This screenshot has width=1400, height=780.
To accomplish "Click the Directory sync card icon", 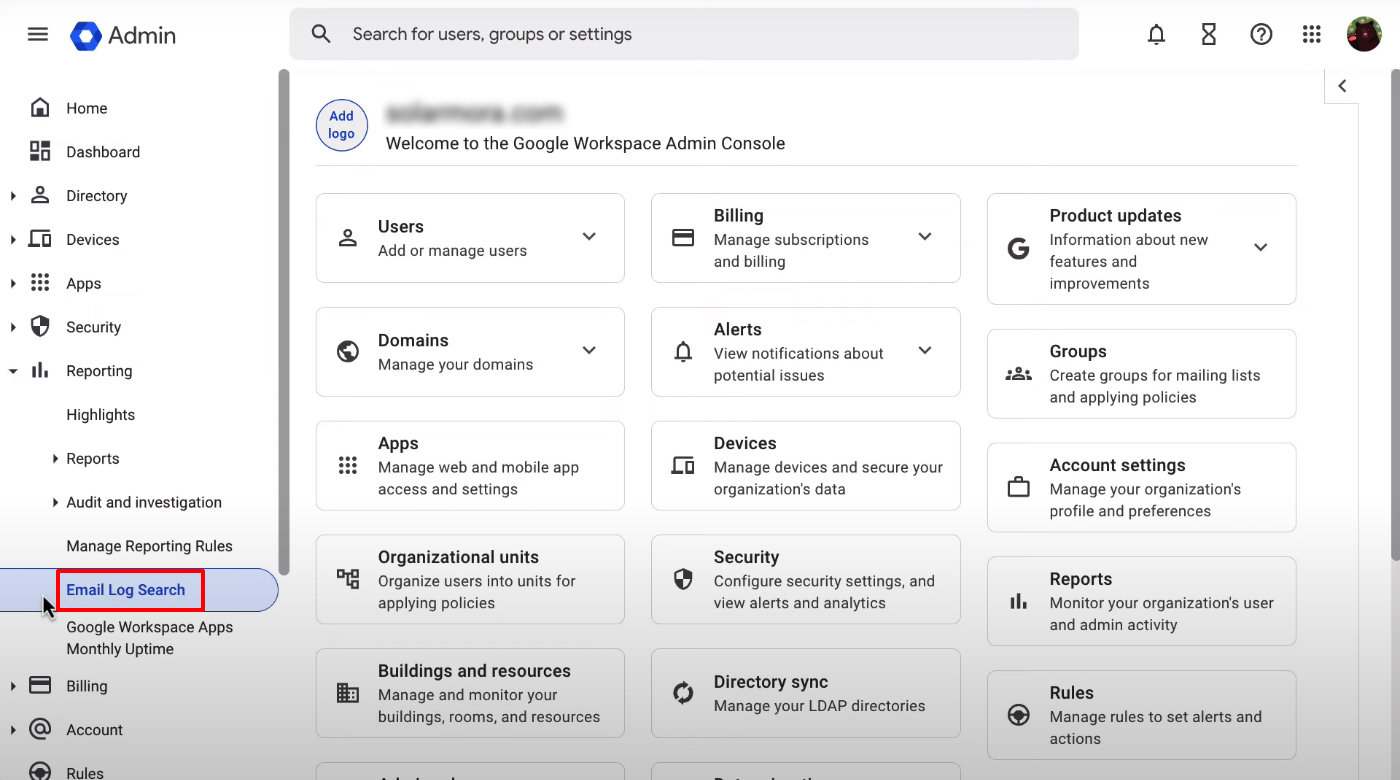I will pos(683,692).
